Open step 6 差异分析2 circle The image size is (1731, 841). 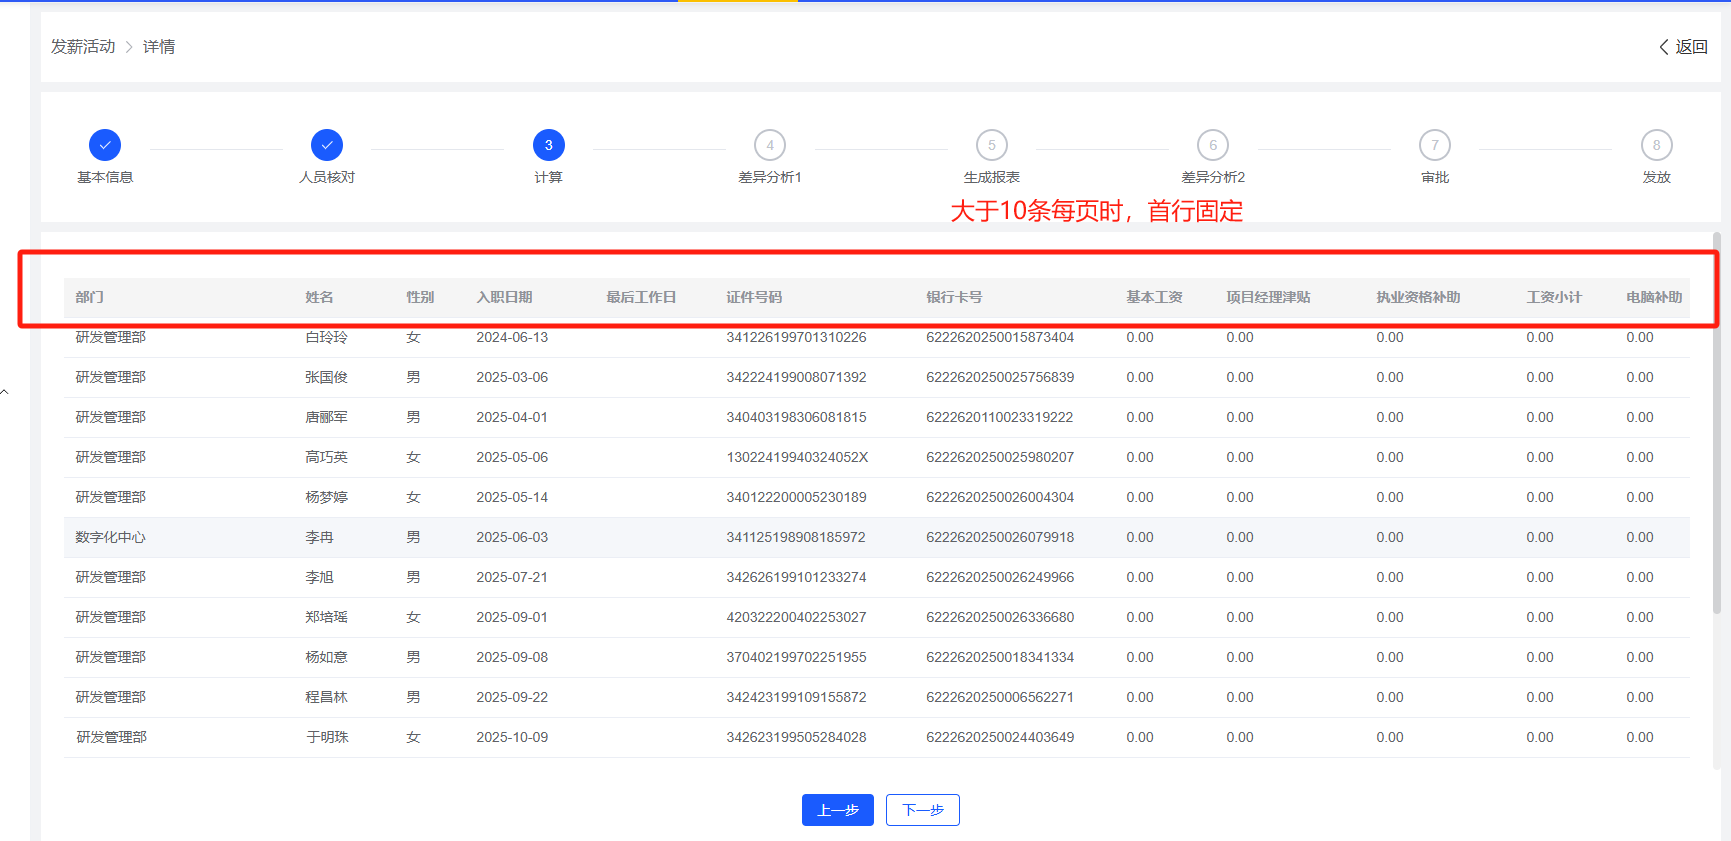tap(1213, 145)
